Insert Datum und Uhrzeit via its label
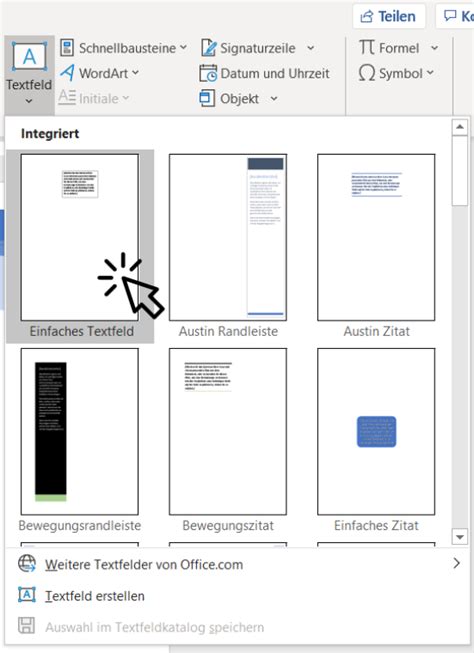 point(275,73)
